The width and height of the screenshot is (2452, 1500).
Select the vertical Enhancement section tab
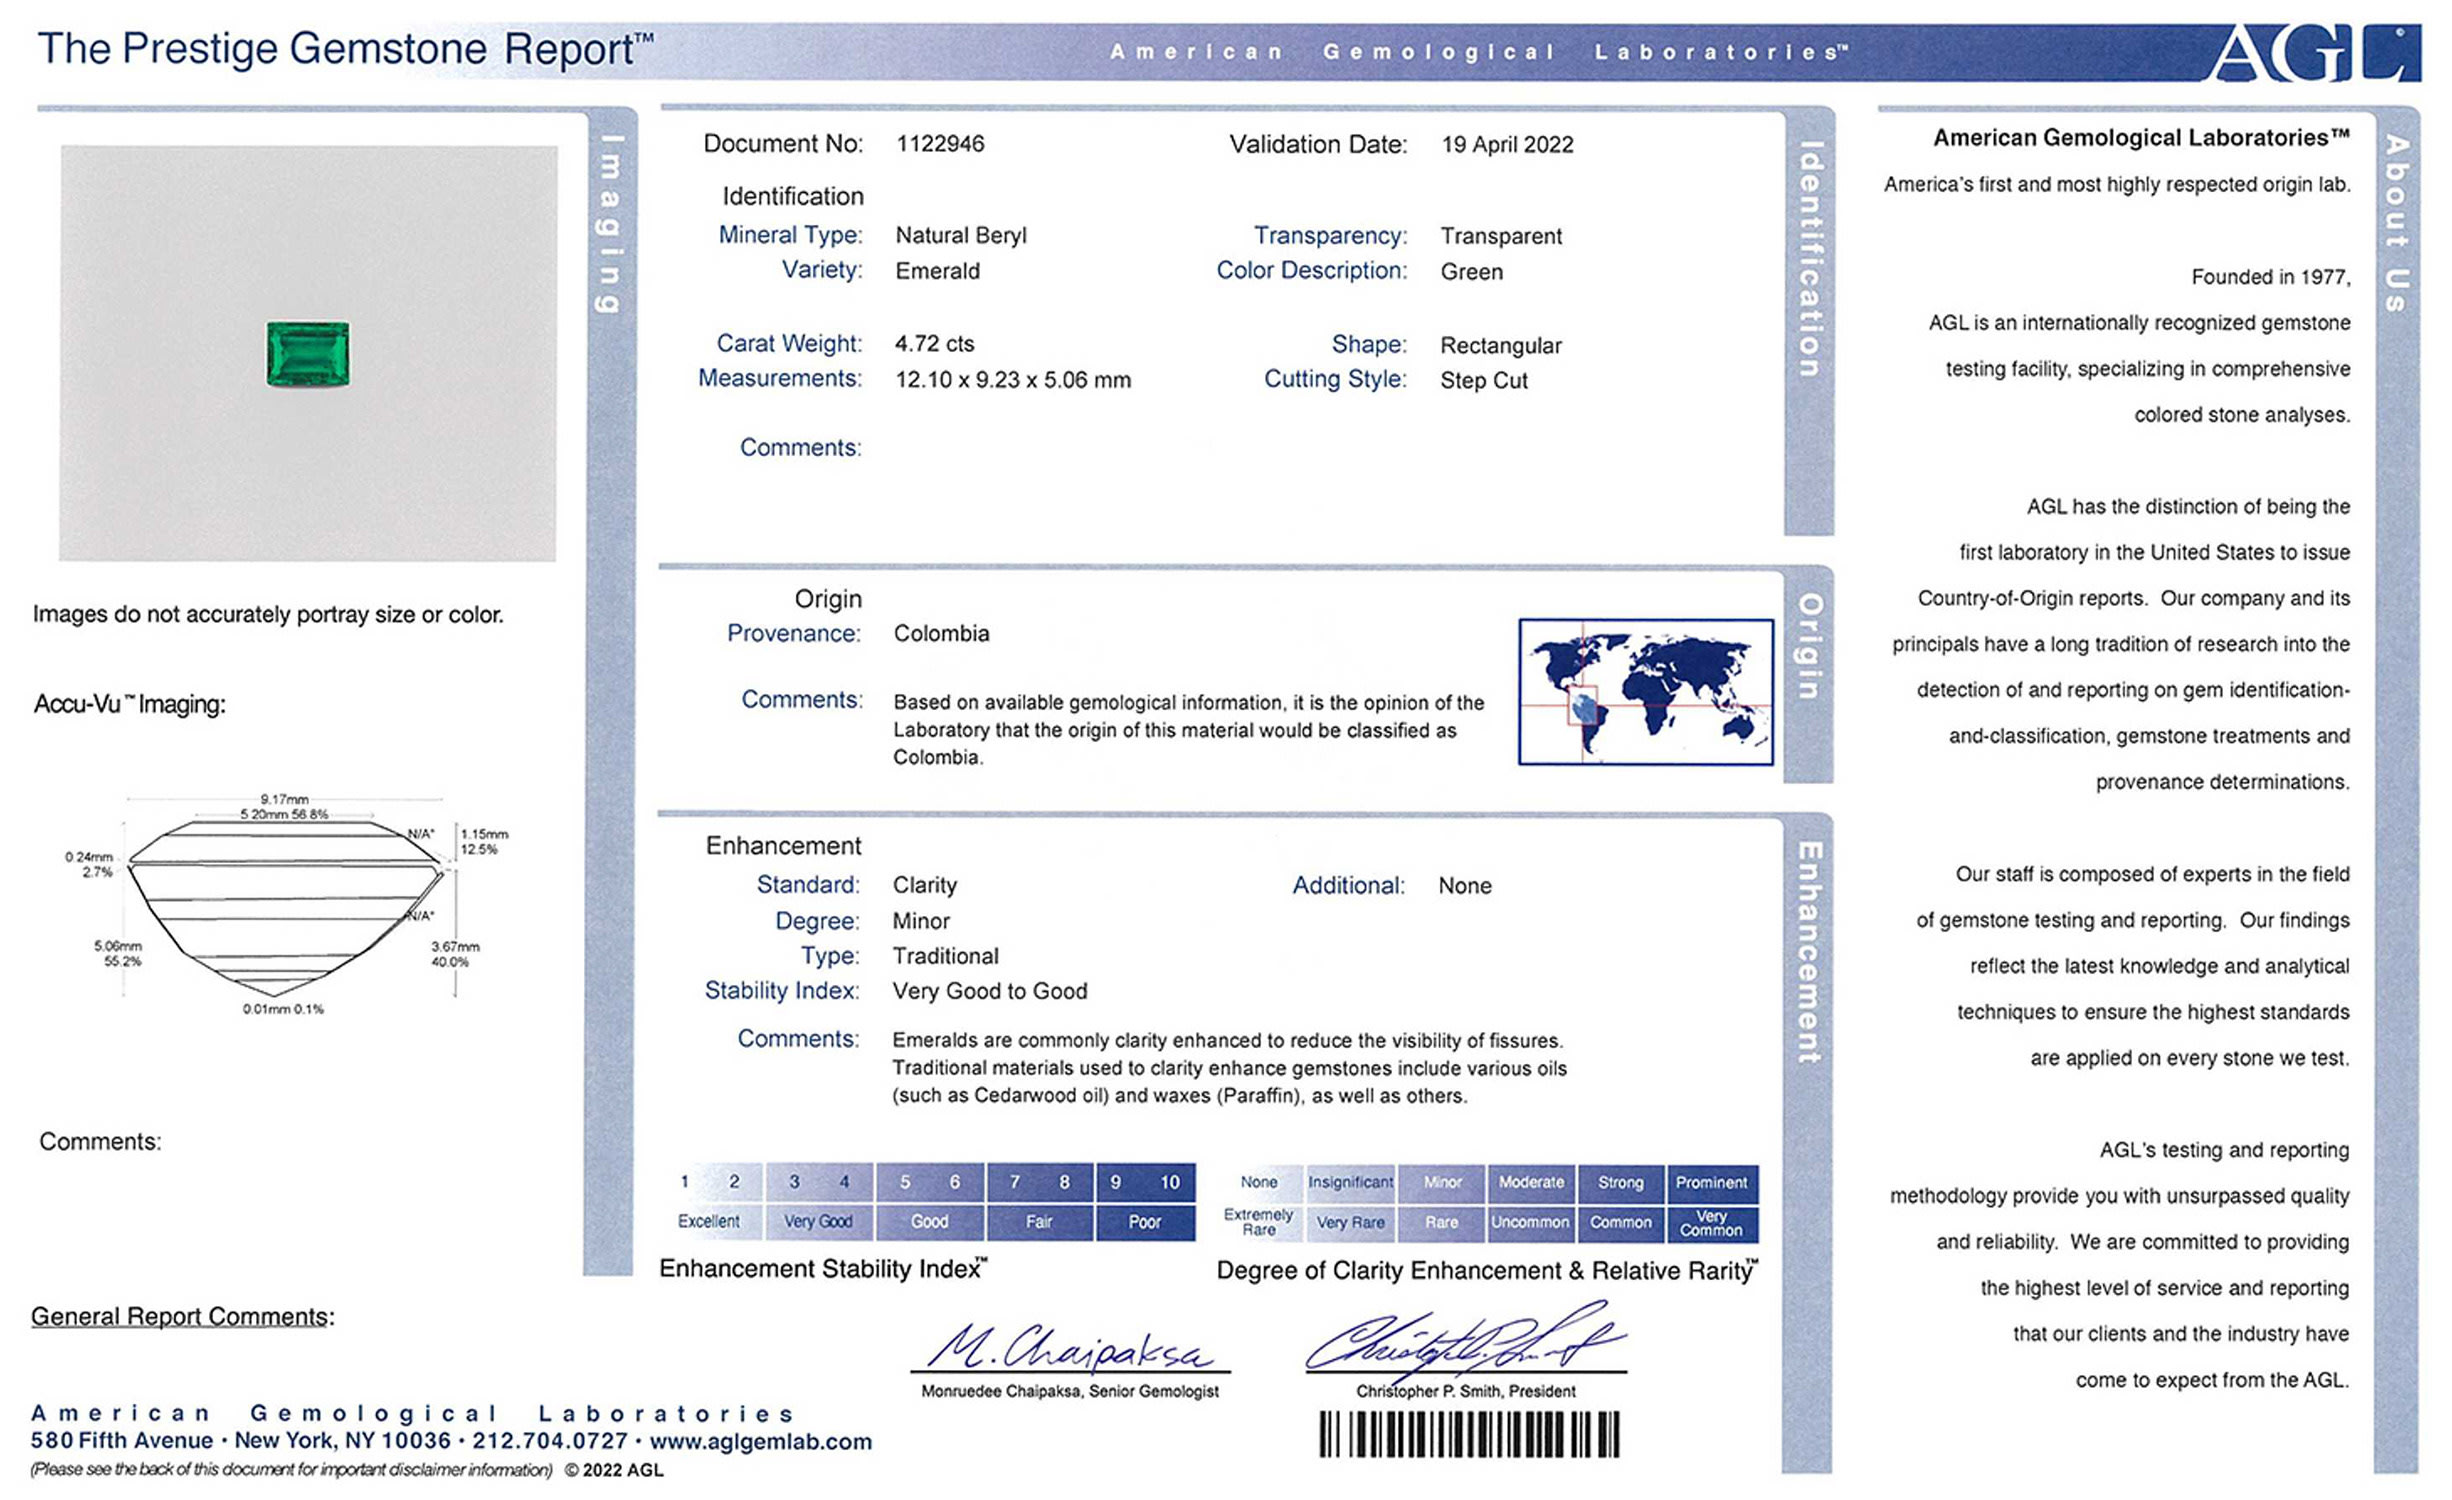tap(1809, 952)
